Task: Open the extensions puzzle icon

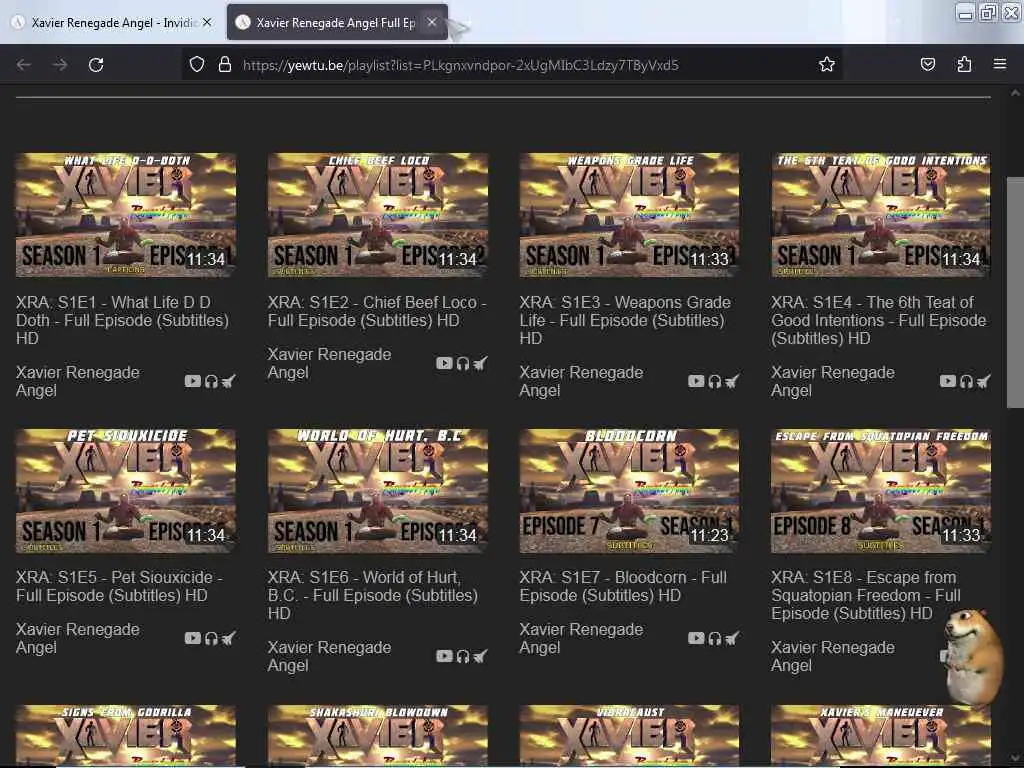Action: coord(964,64)
